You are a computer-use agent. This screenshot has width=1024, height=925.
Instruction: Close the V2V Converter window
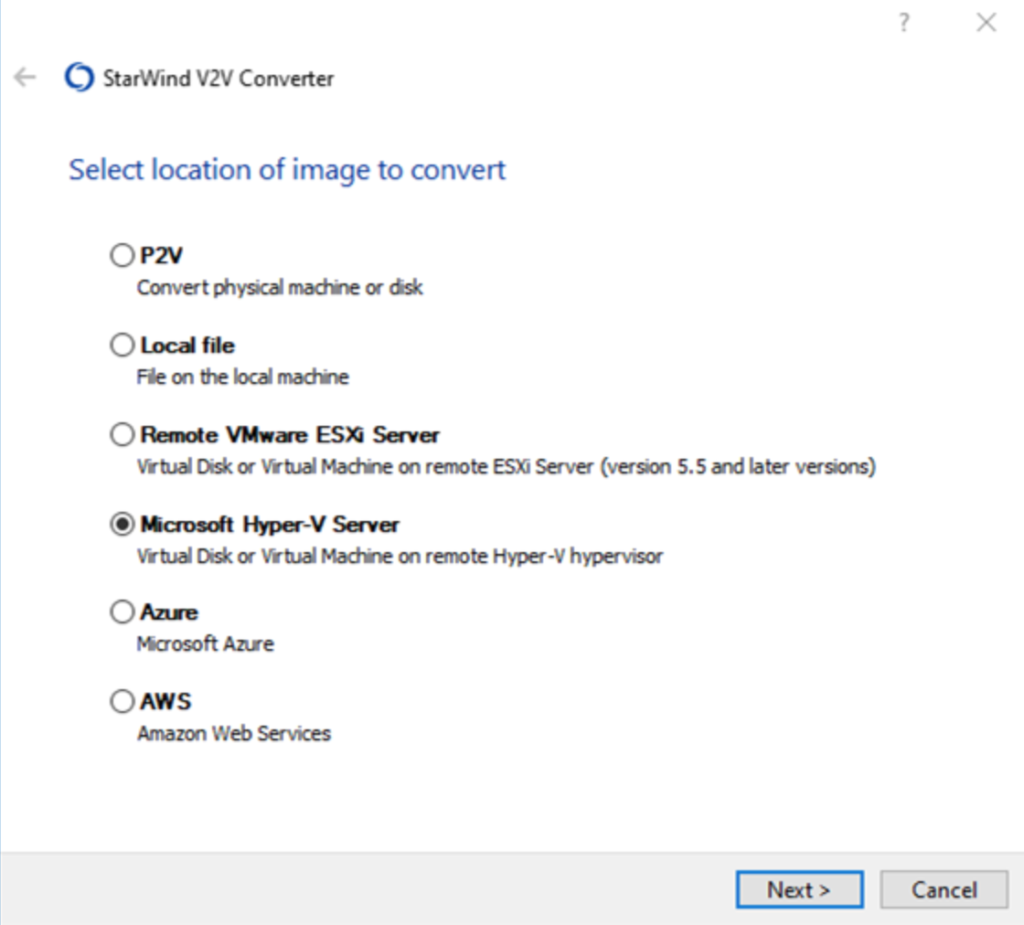click(x=986, y=23)
